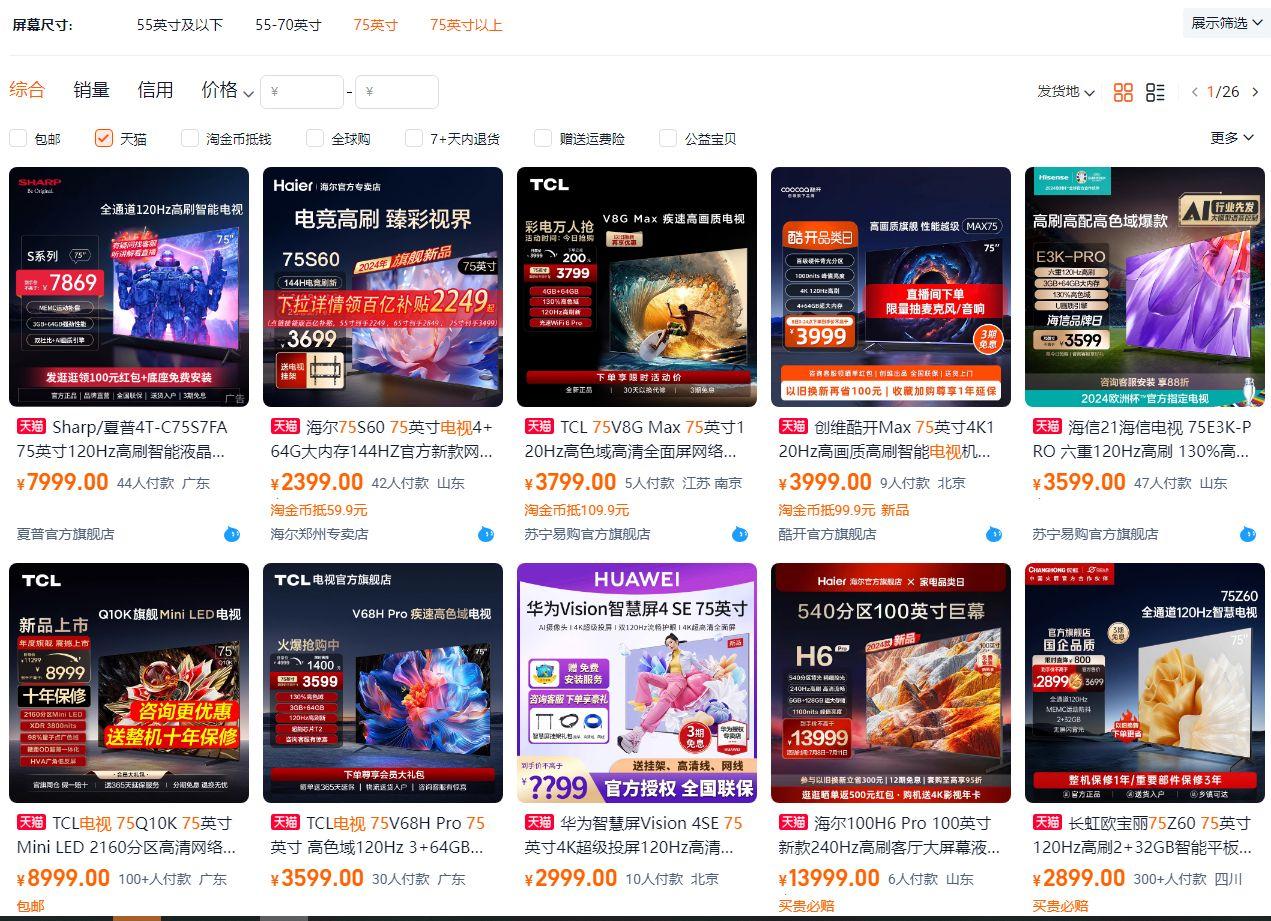Open TCL V8G Max product image
This screenshot has width=1271, height=921.
coord(637,287)
